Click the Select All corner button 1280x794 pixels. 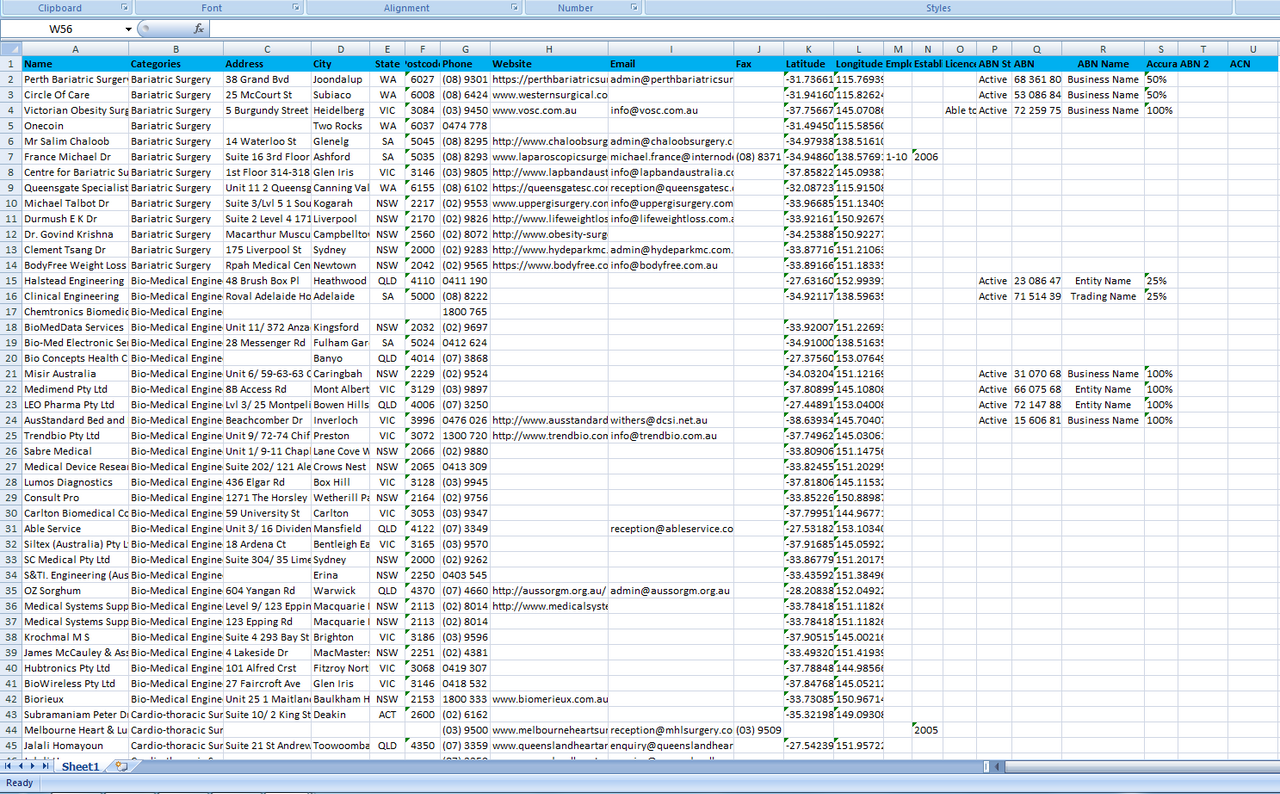[11, 49]
